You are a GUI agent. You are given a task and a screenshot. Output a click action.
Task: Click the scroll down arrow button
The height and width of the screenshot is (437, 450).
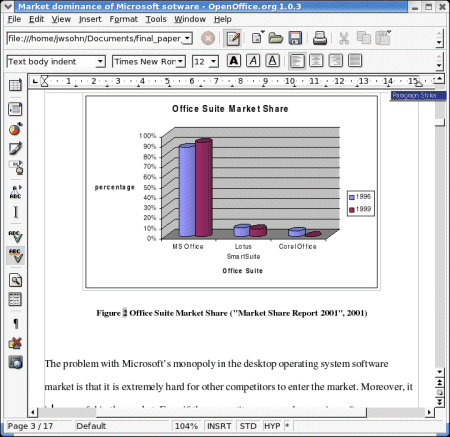440,372
